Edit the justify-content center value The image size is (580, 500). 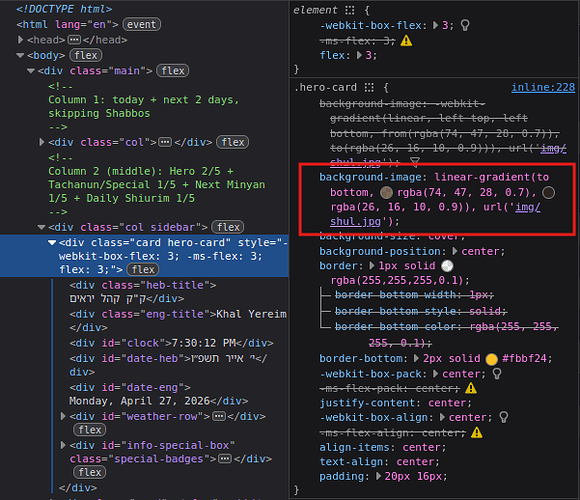pyautogui.click(x=447, y=403)
